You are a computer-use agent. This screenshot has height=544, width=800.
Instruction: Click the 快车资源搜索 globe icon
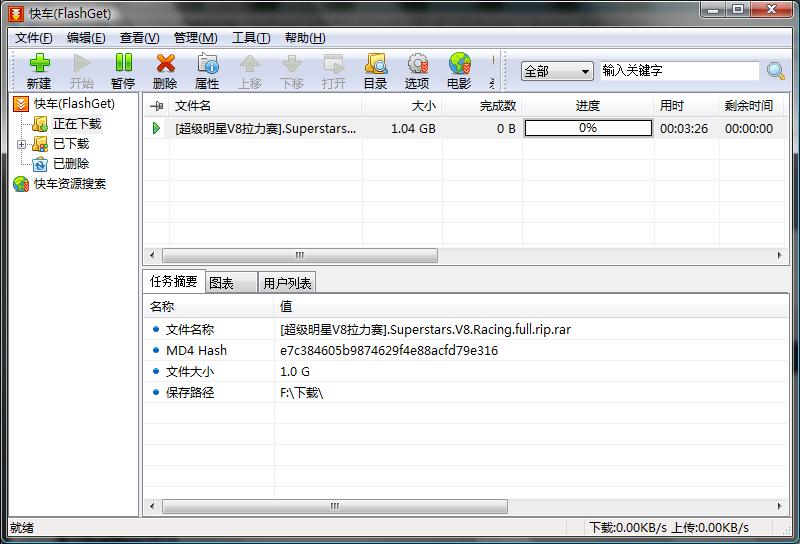click(x=21, y=184)
